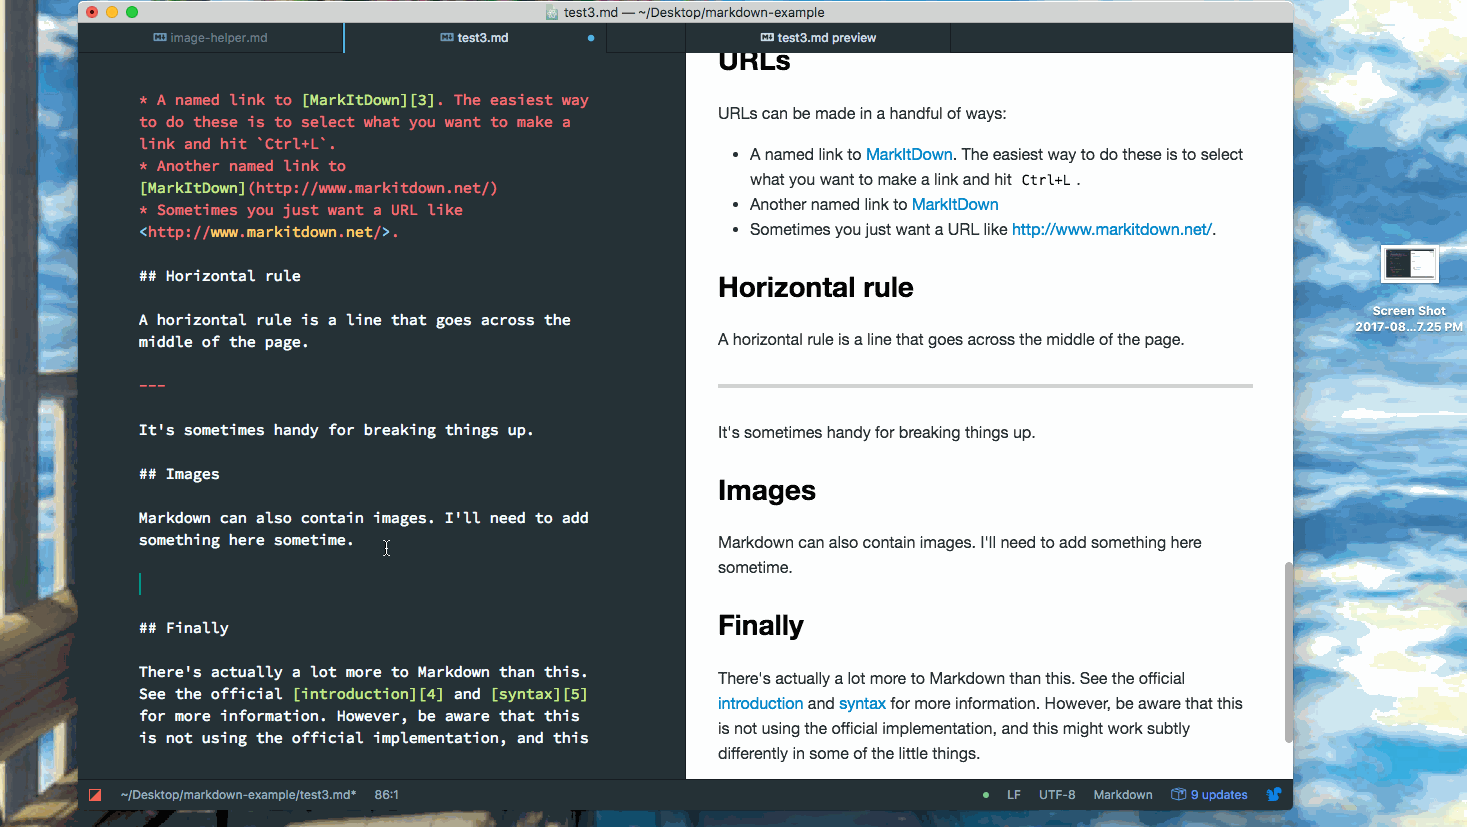Click the Markdown icon on the test3.md tab
Image resolution: width=1467 pixels, height=827 pixels.
click(447, 37)
